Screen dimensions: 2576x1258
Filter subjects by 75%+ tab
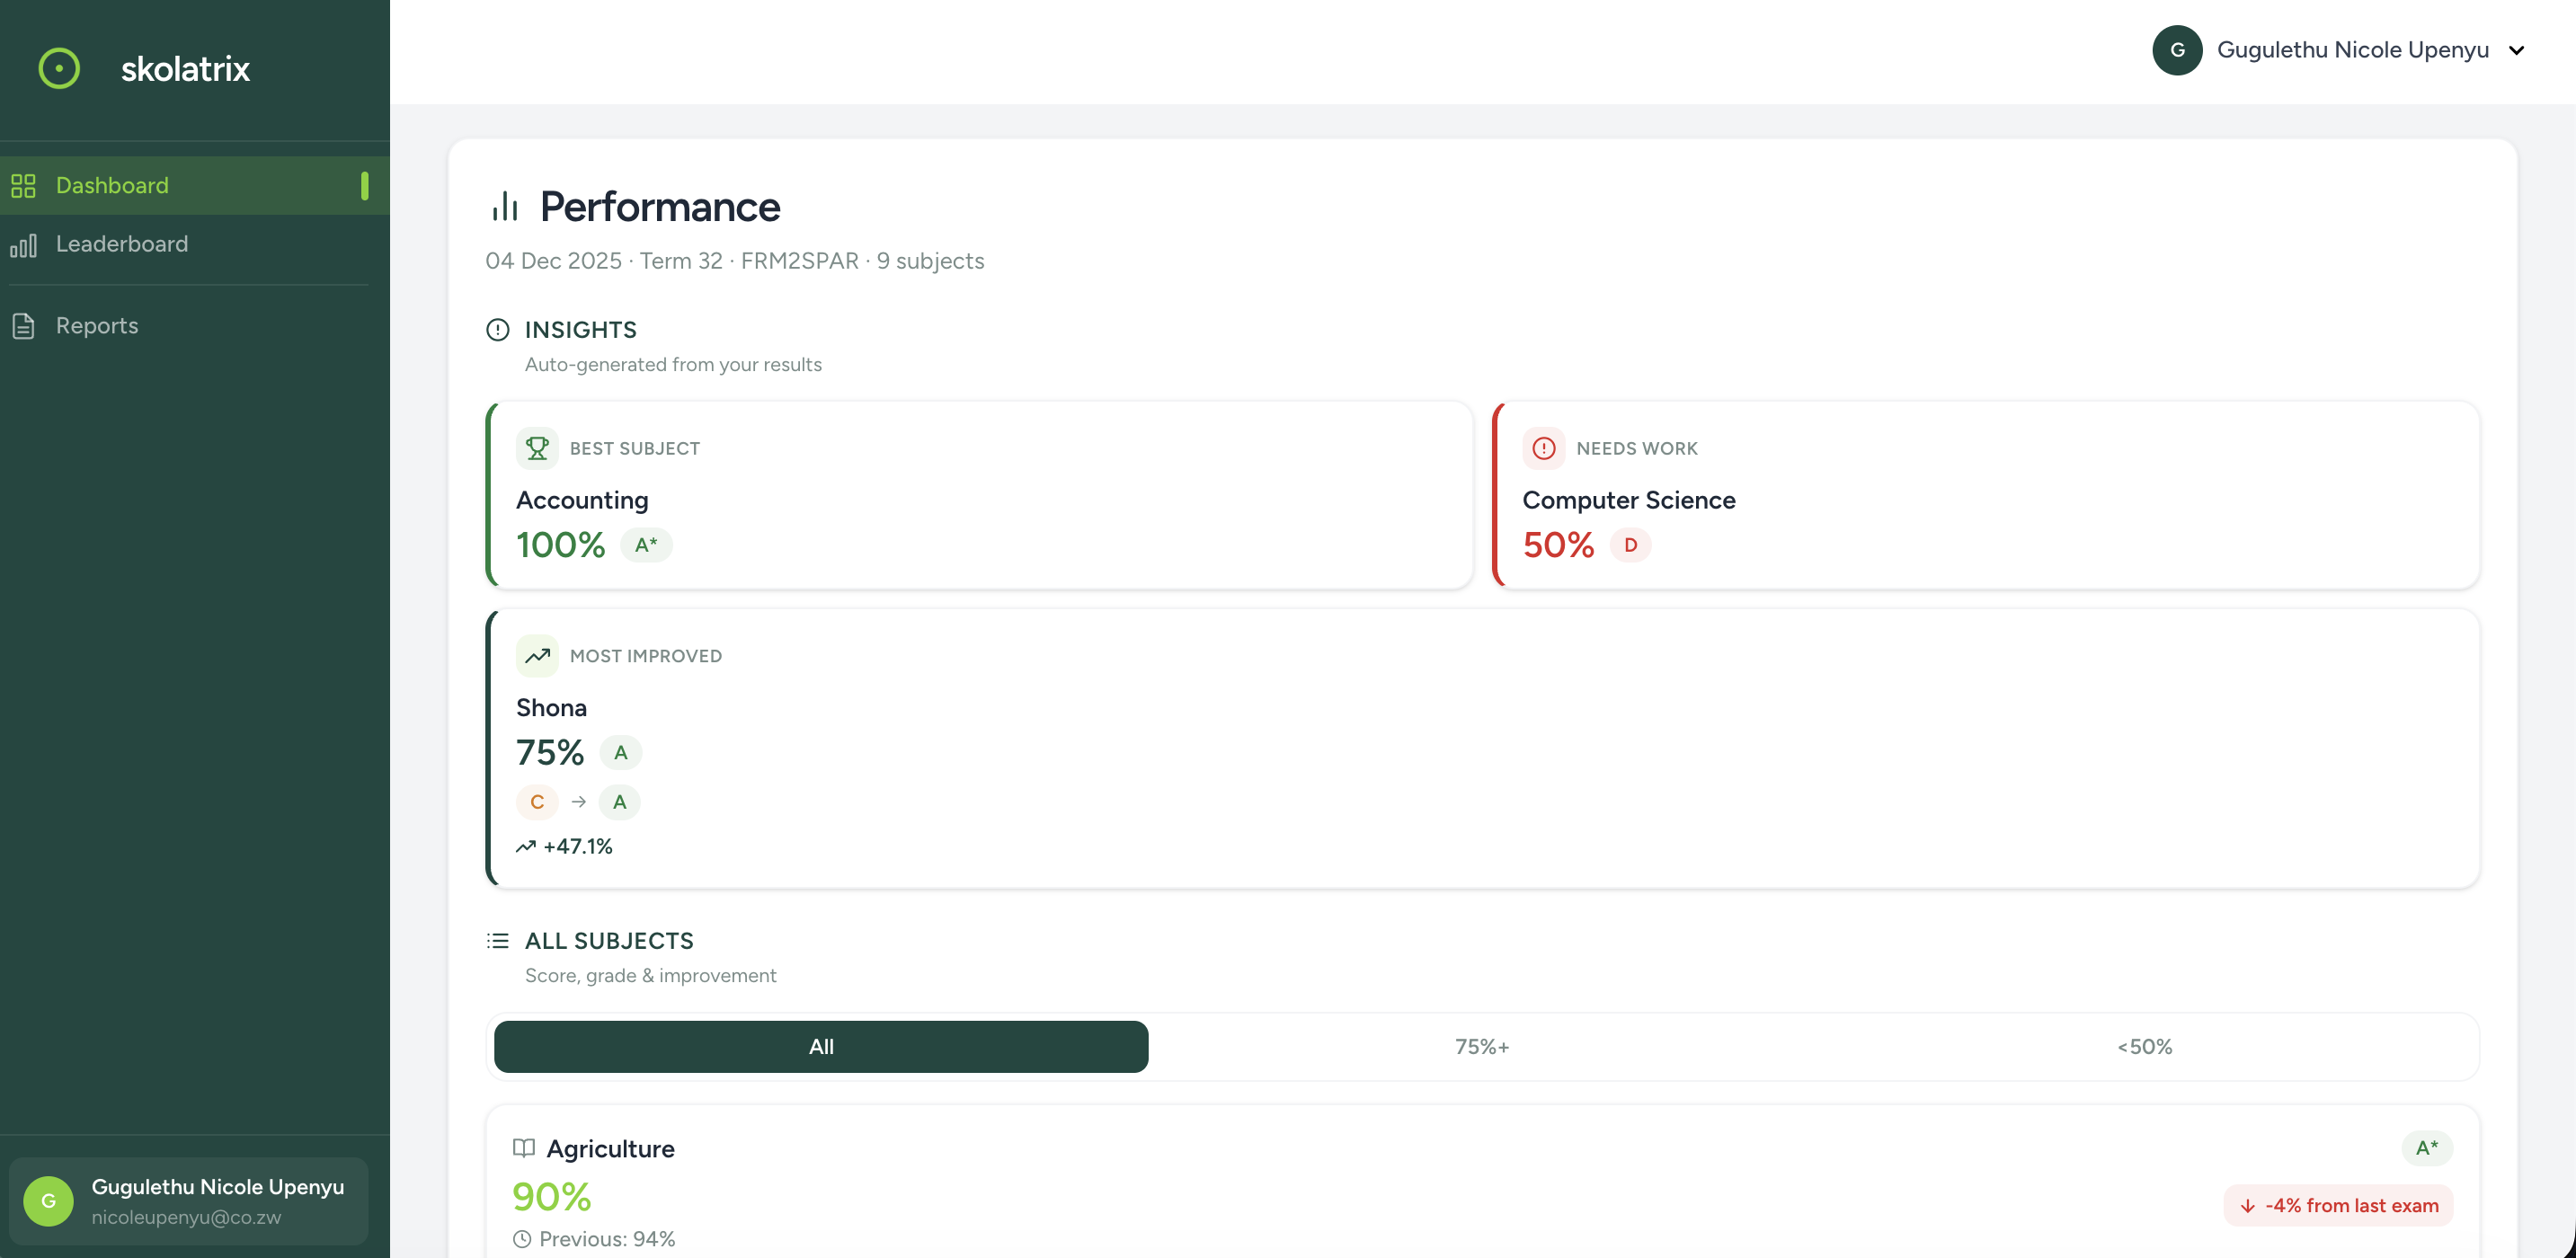pos(1482,1047)
